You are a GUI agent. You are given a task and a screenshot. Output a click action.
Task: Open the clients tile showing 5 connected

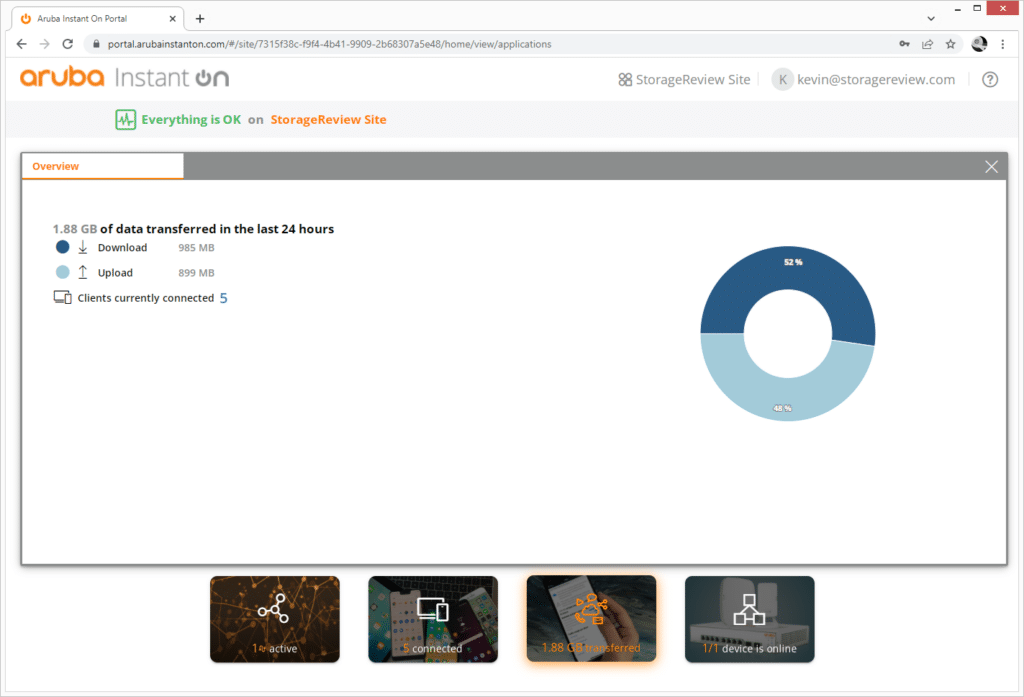pyautogui.click(x=433, y=619)
